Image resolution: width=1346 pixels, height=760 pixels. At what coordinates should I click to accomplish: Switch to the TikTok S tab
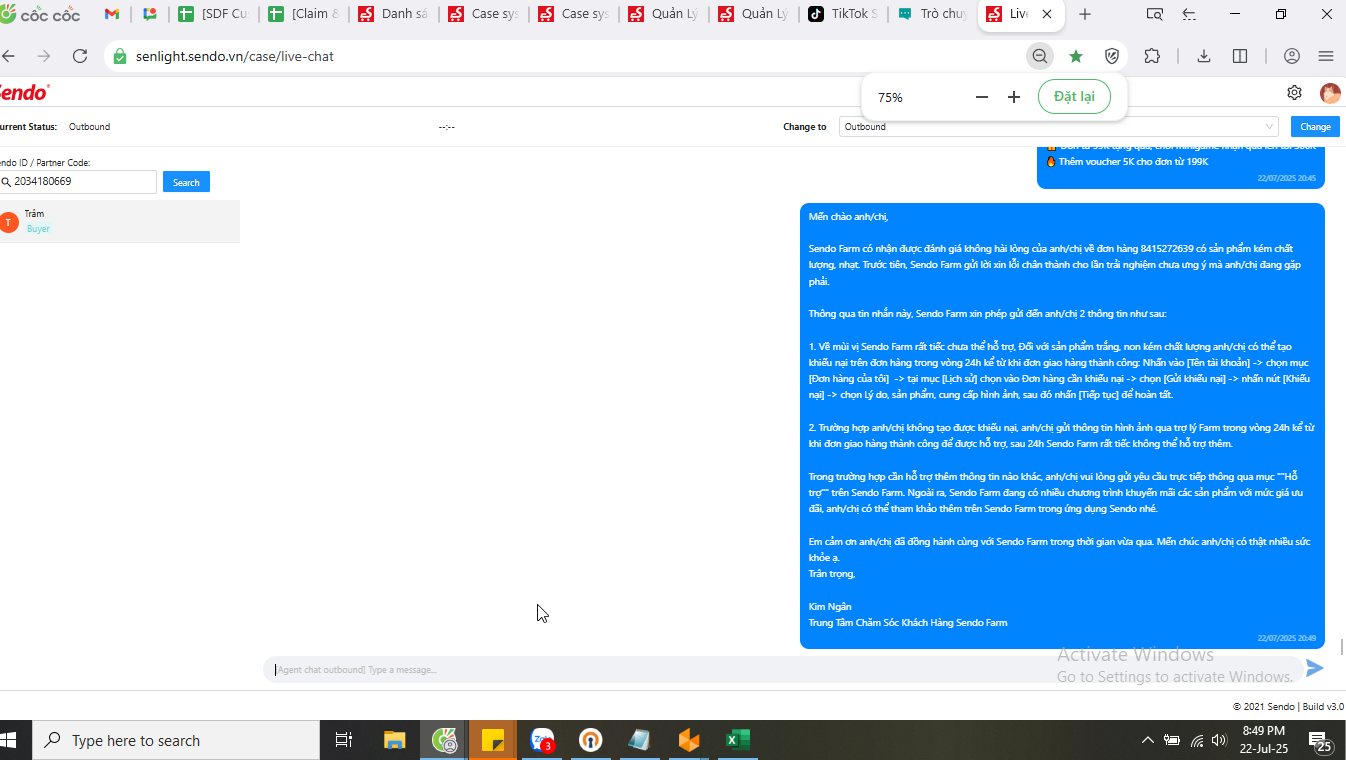pyautogui.click(x=843, y=14)
